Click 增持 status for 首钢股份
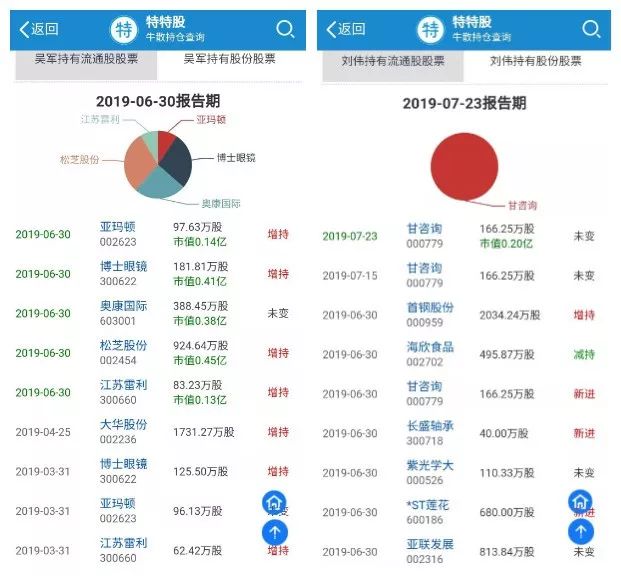The width and height of the screenshot is (621, 576). (584, 315)
